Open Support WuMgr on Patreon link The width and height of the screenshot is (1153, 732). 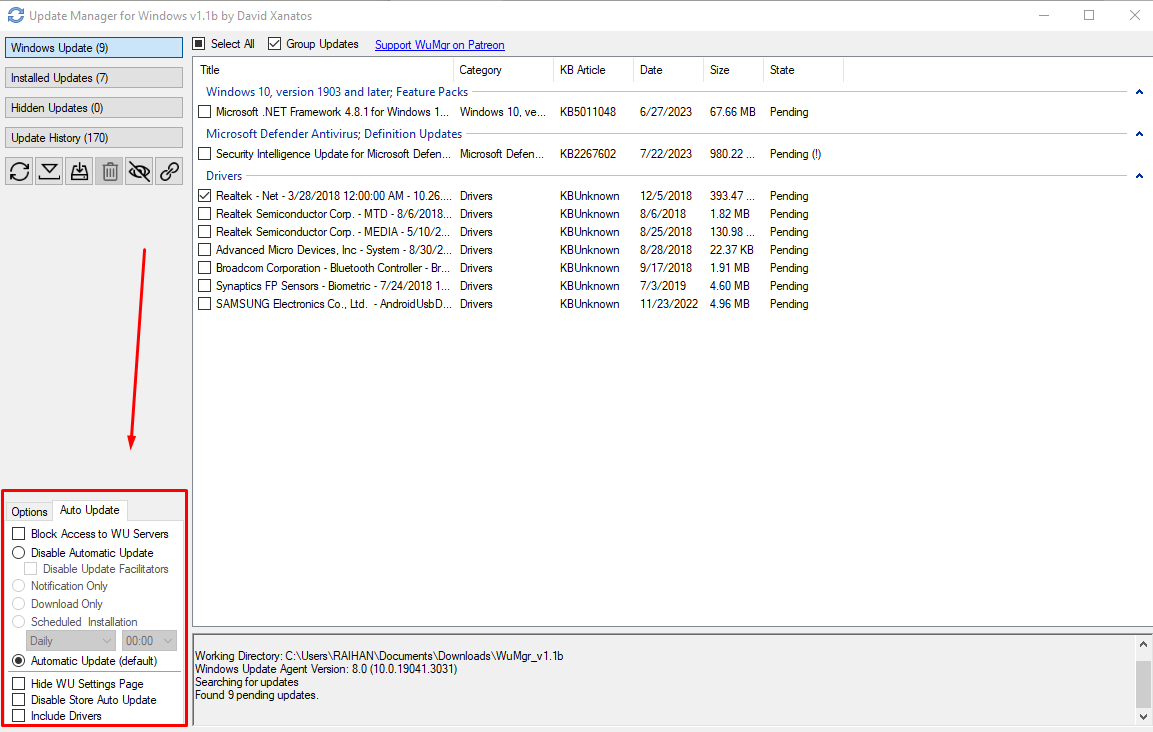(x=439, y=45)
